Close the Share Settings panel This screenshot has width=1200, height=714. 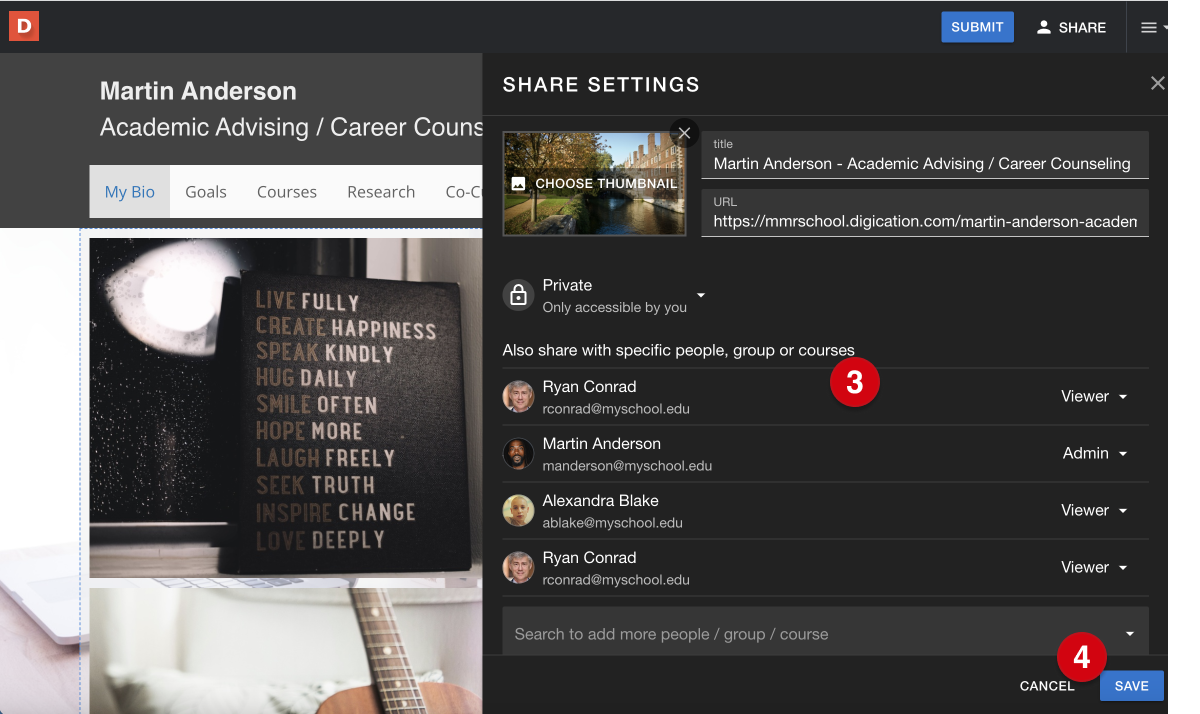tap(1157, 84)
